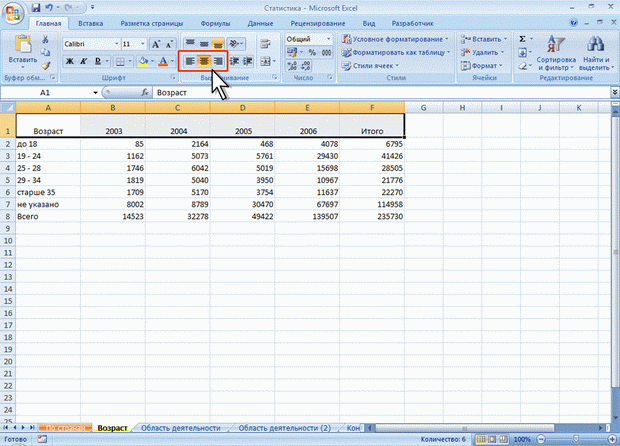Open the font size 11 dropdown

coord(143,44)
